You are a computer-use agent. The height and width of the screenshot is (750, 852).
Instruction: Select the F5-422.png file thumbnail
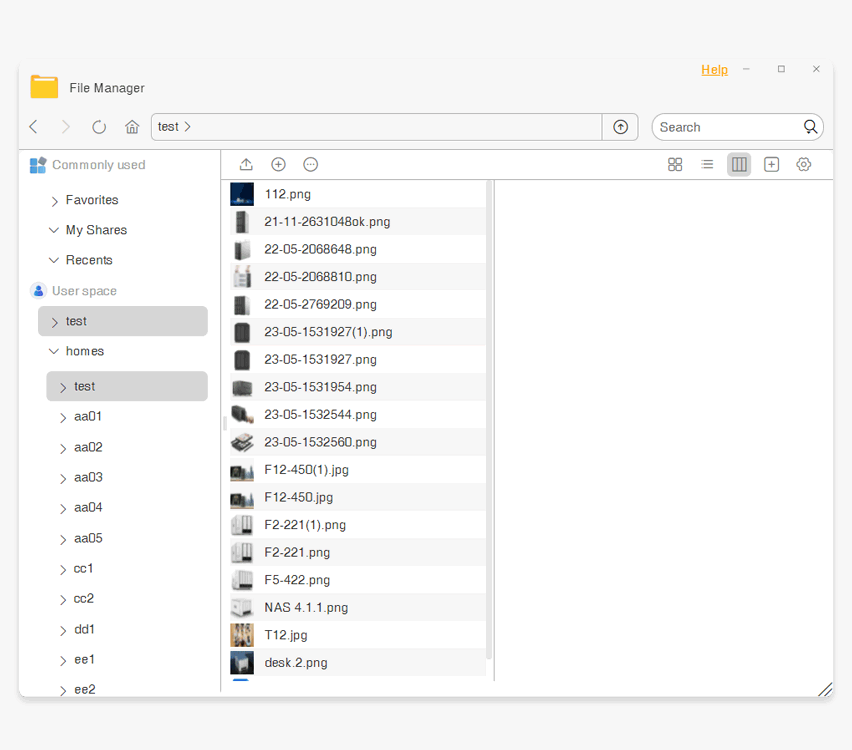242,580
